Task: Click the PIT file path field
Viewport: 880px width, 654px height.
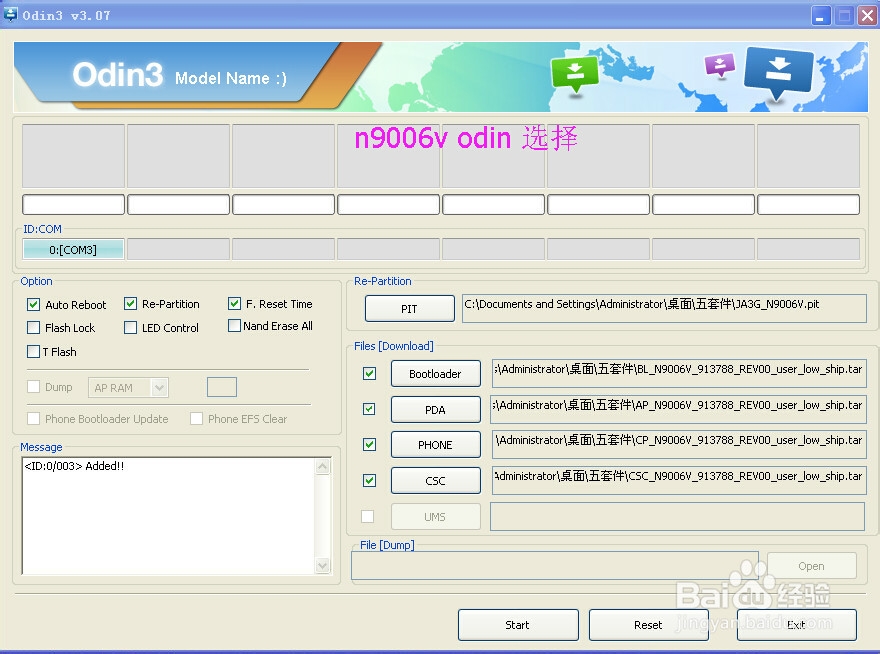Action: [664, 309]
